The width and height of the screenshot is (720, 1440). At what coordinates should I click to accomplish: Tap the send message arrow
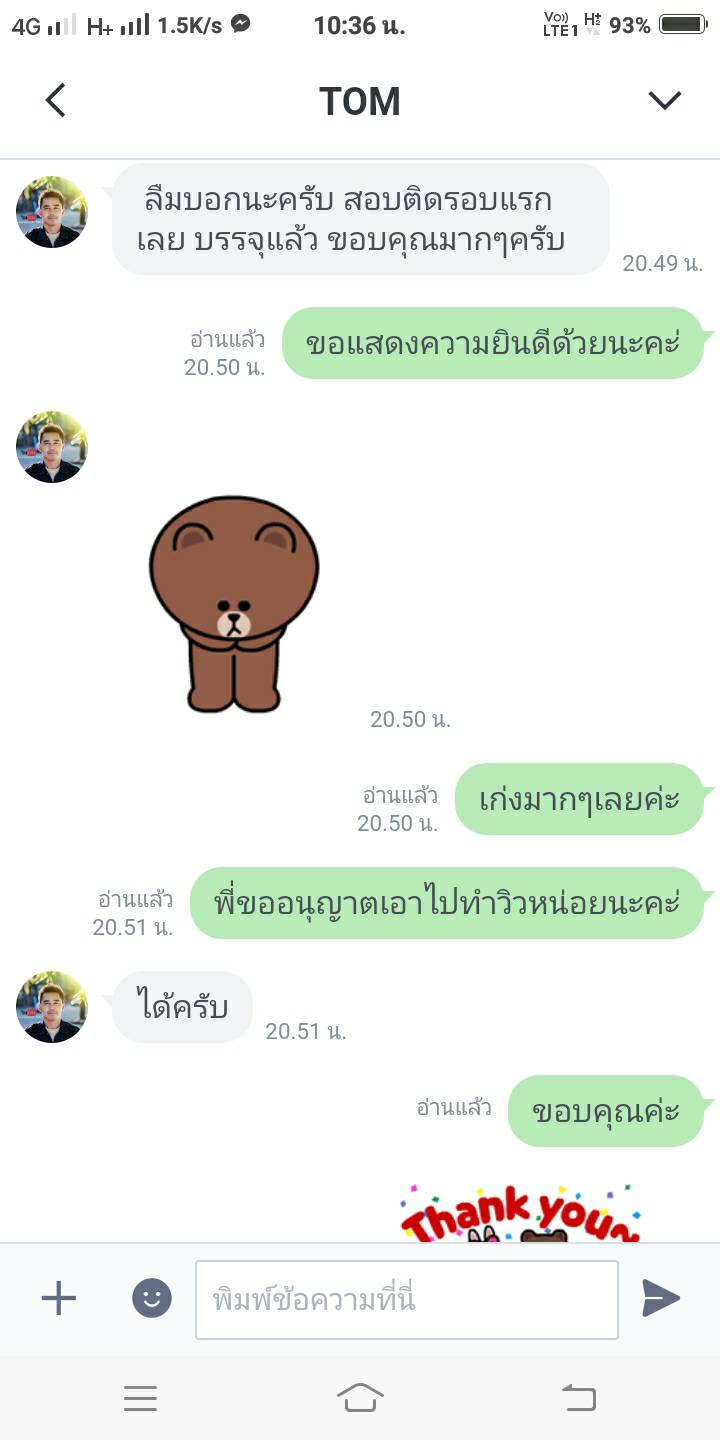tap(660, 1298)
